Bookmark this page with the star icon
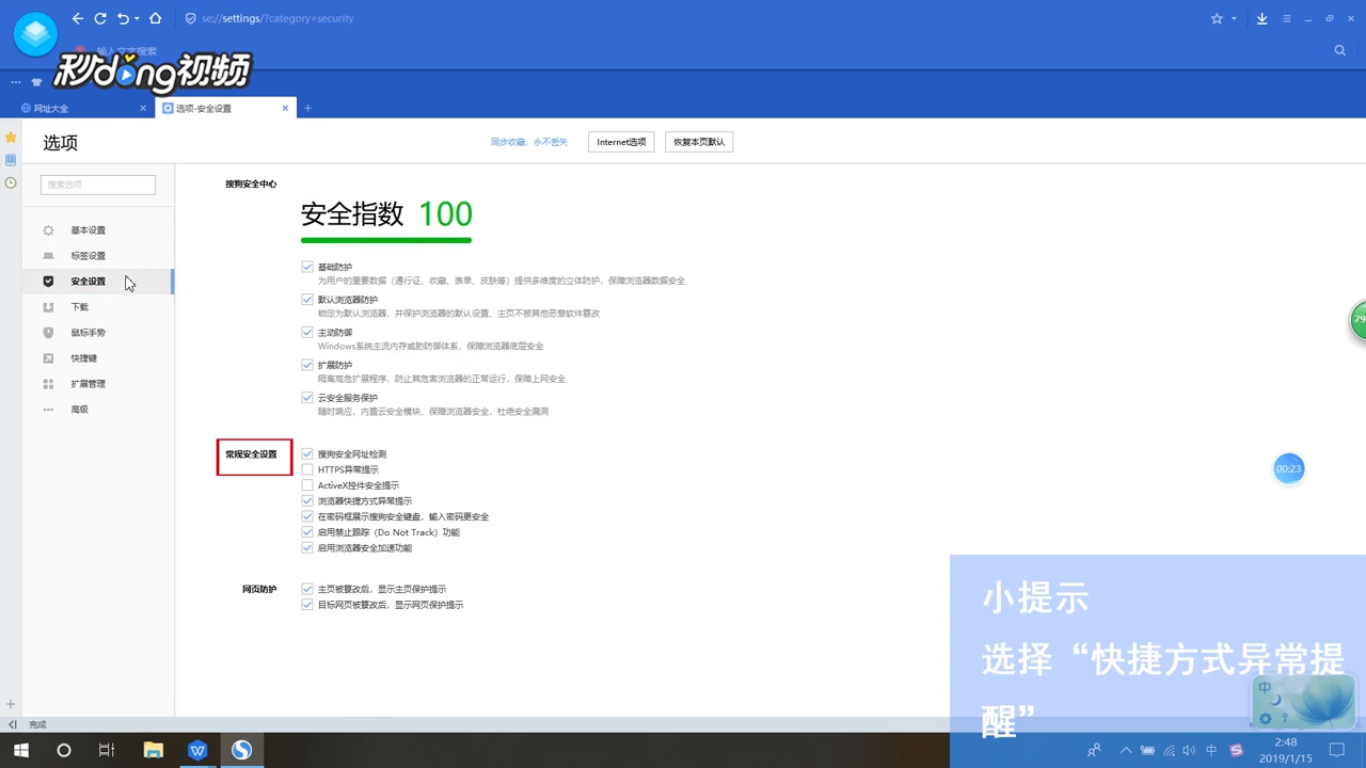The width and height of the screenshot is (1366, 768). click(1217, 18)
